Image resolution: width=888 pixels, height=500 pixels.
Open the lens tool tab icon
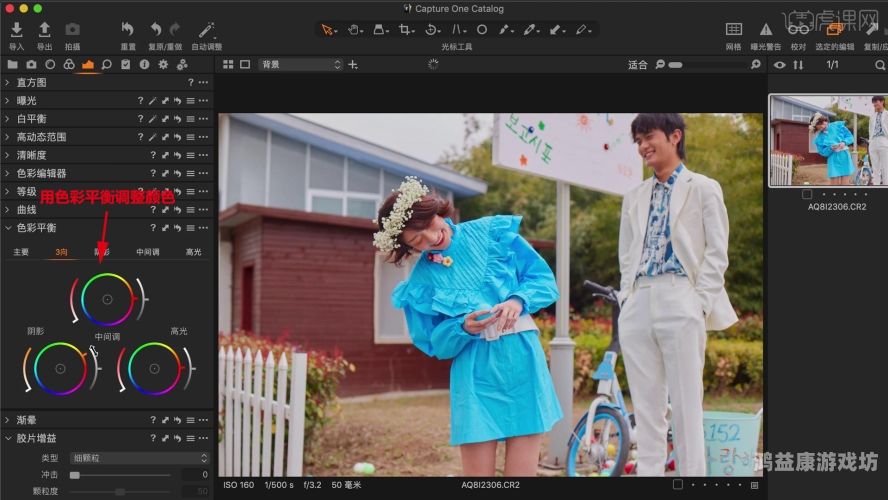[50, 65]
